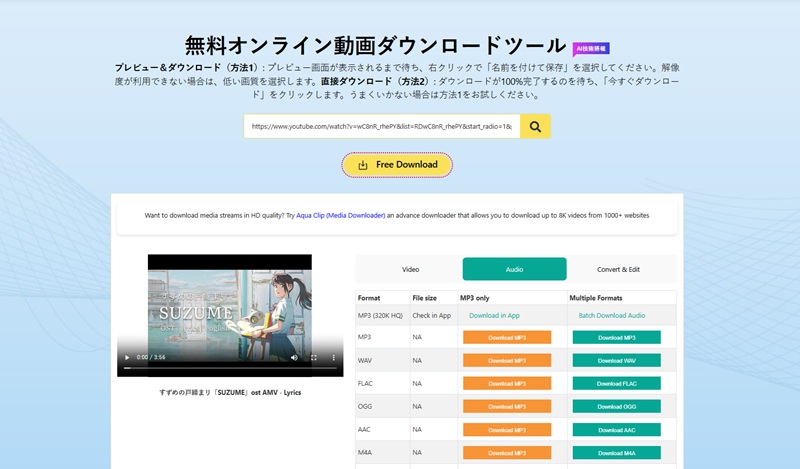Screen dimensions: 800x469
Task: Click the video progress seek bar
Action: coord(230,368)
